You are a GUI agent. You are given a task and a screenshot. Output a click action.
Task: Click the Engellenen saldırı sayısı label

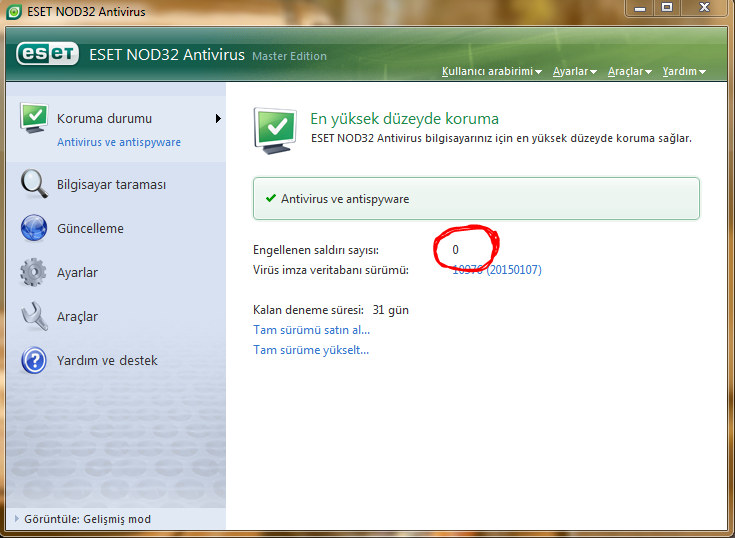pos(316,250)
